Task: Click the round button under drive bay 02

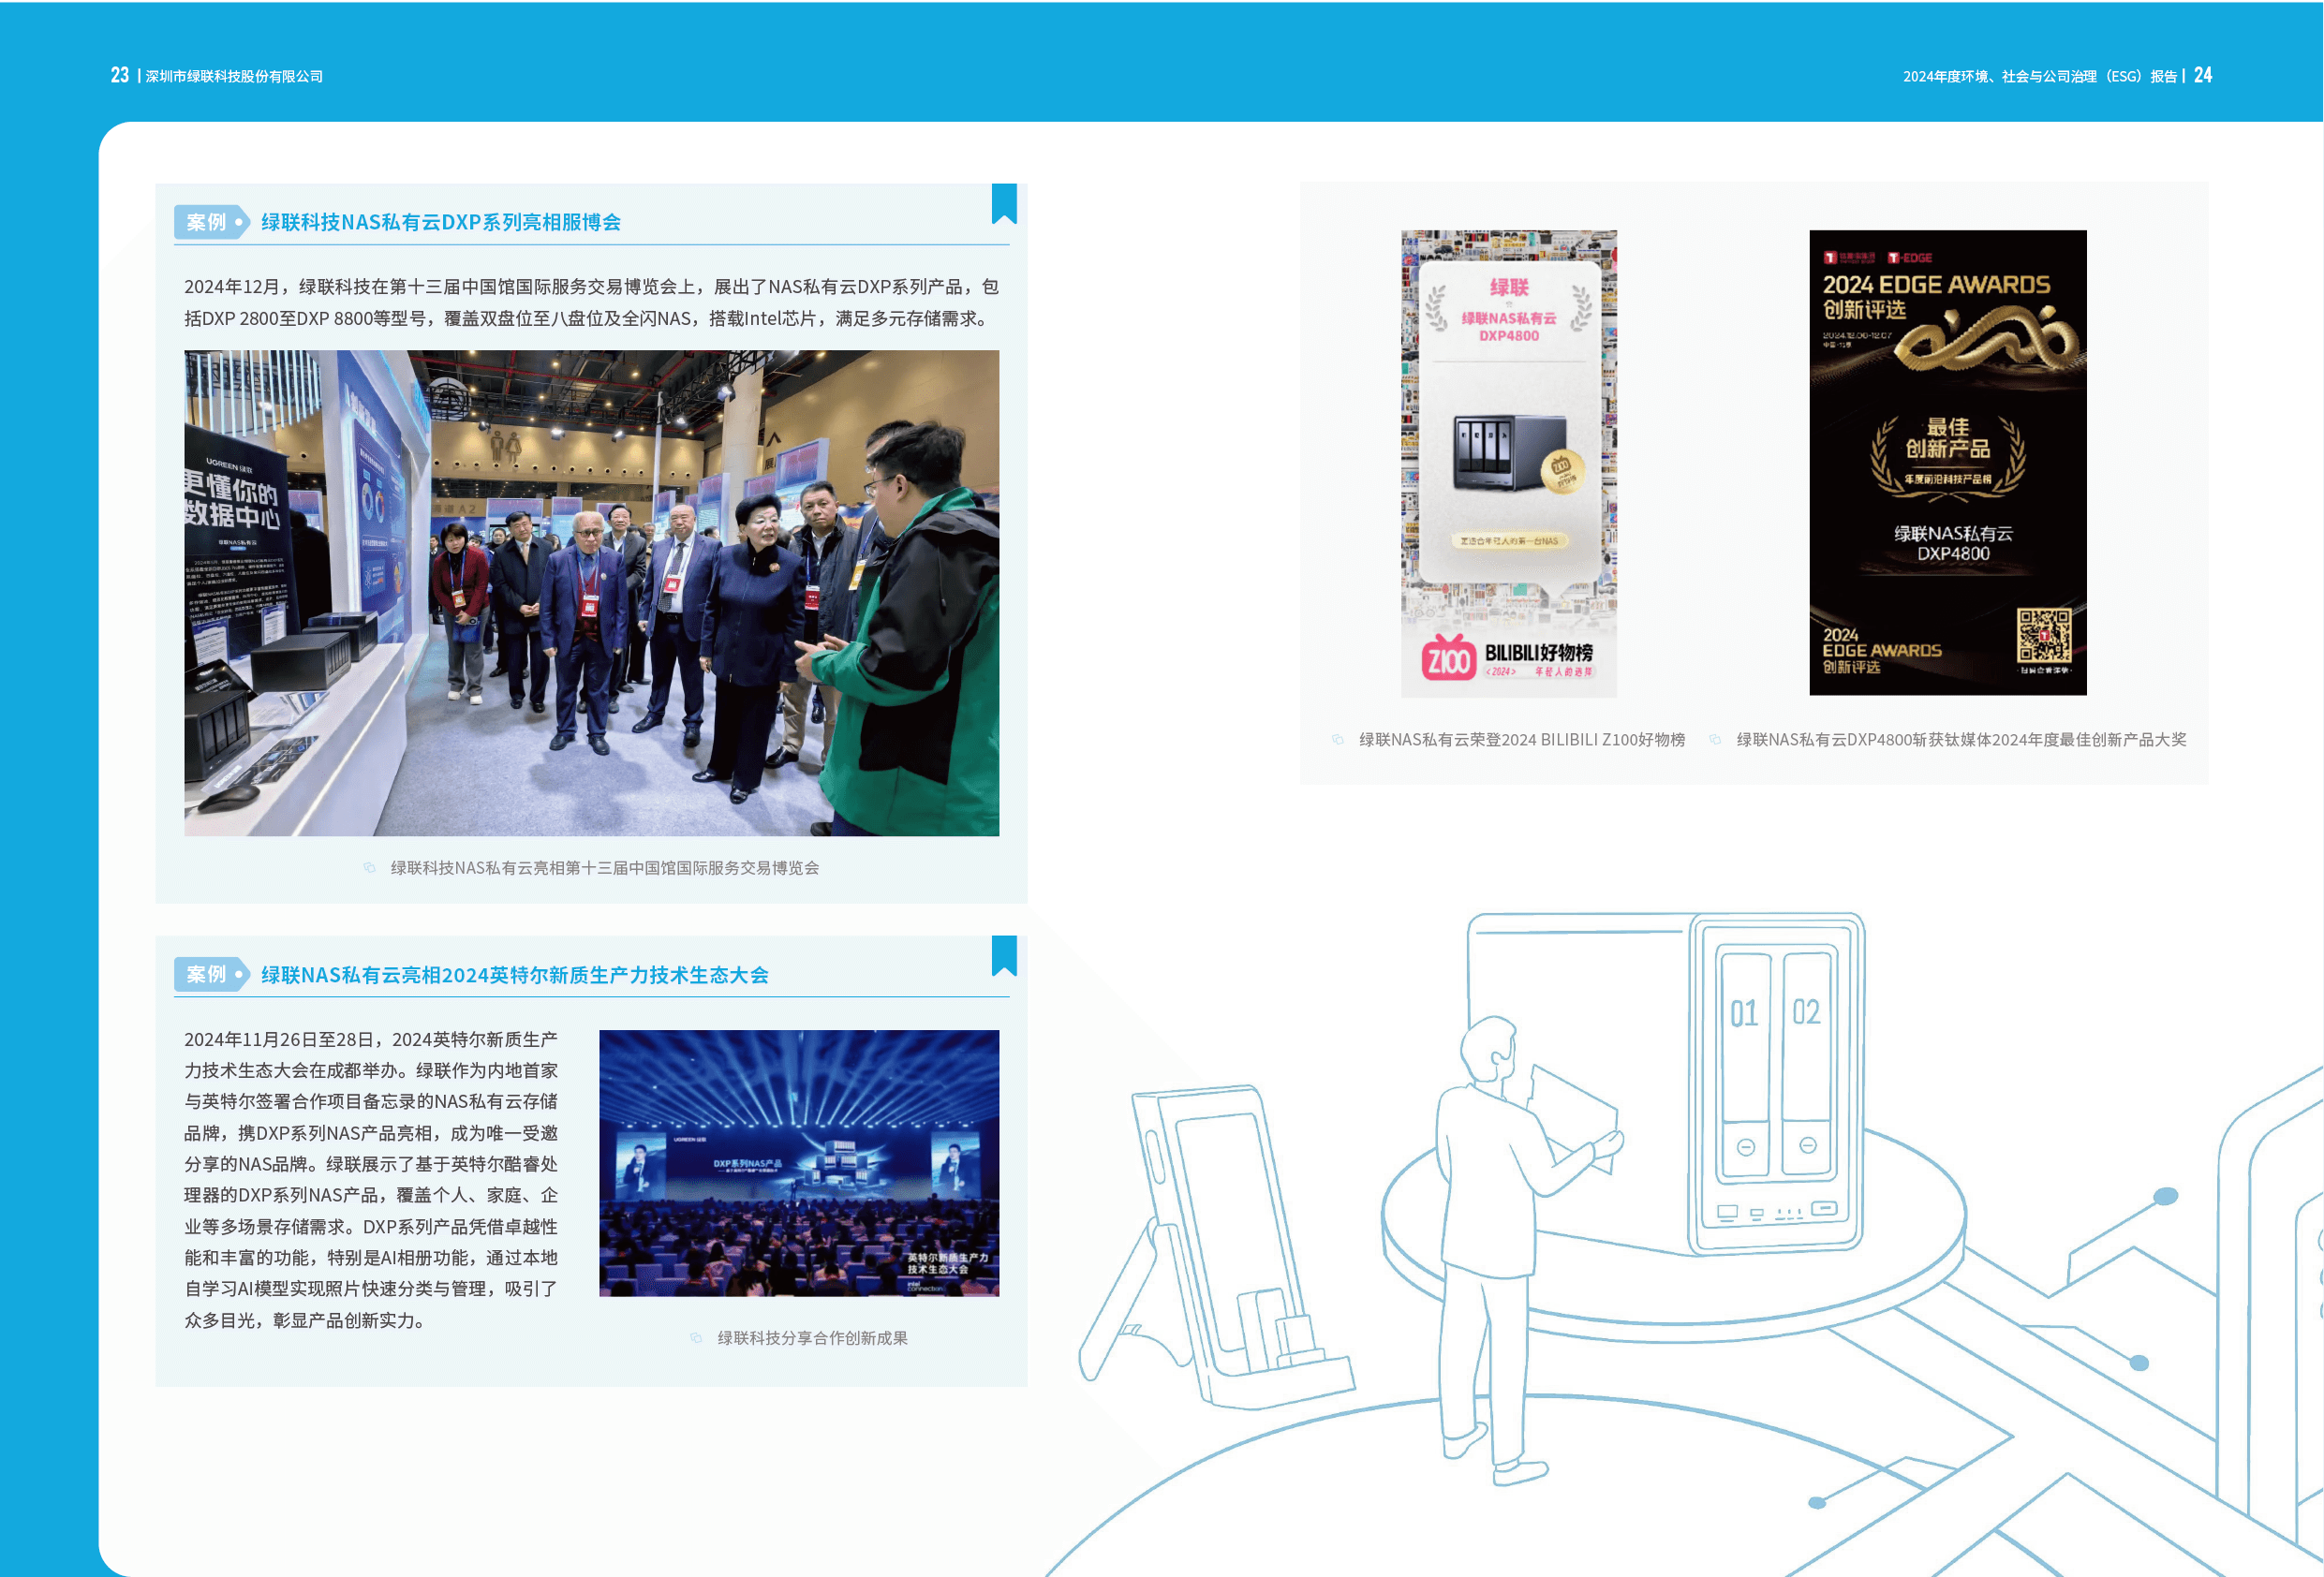Action: tap(1807, 1145)
